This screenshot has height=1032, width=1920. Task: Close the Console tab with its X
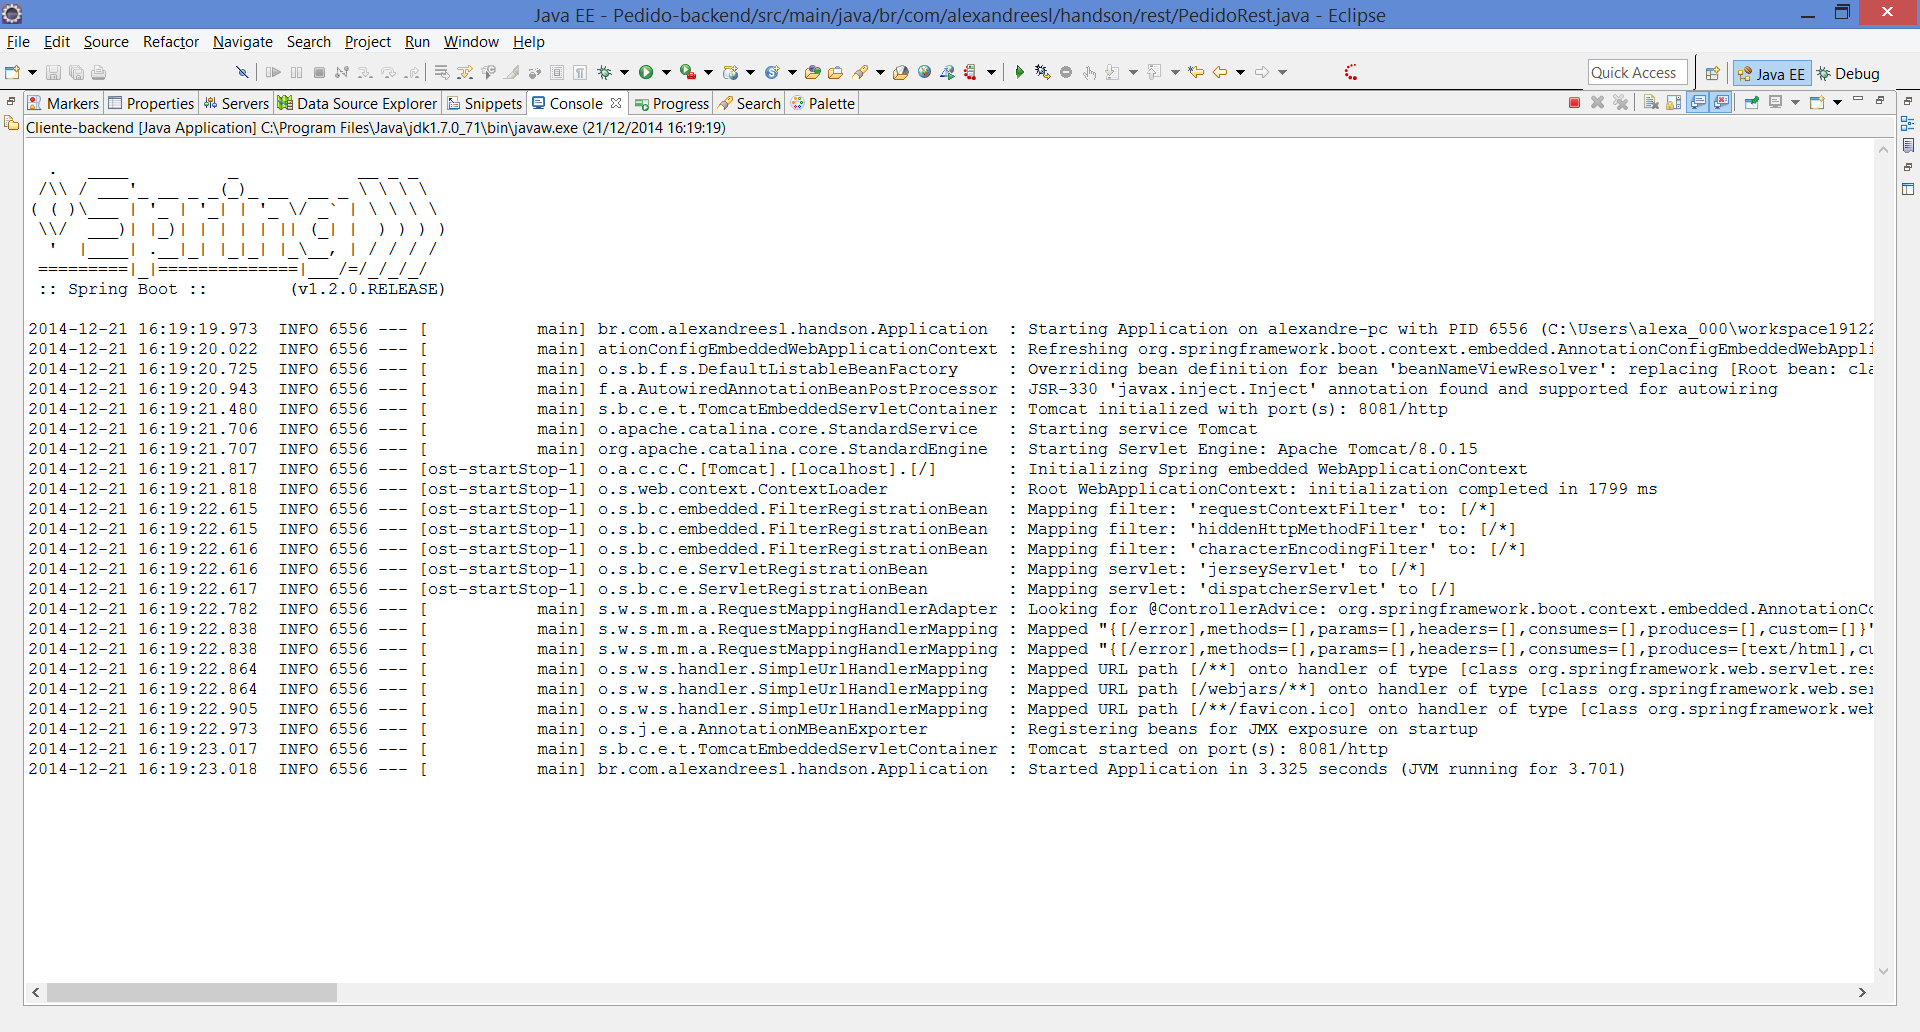coord(616,103)
